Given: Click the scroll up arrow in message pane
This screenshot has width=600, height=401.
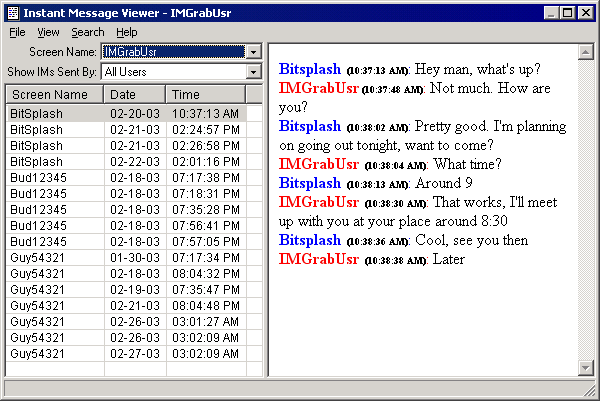Looking at the screenshot, I should pos(585,52).
